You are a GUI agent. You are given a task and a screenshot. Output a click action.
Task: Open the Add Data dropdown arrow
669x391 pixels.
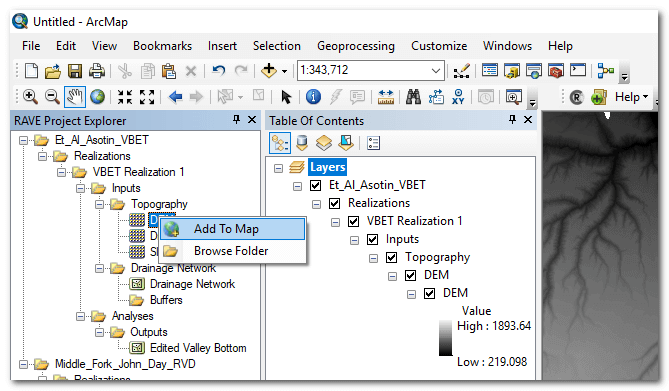point(285,71)
